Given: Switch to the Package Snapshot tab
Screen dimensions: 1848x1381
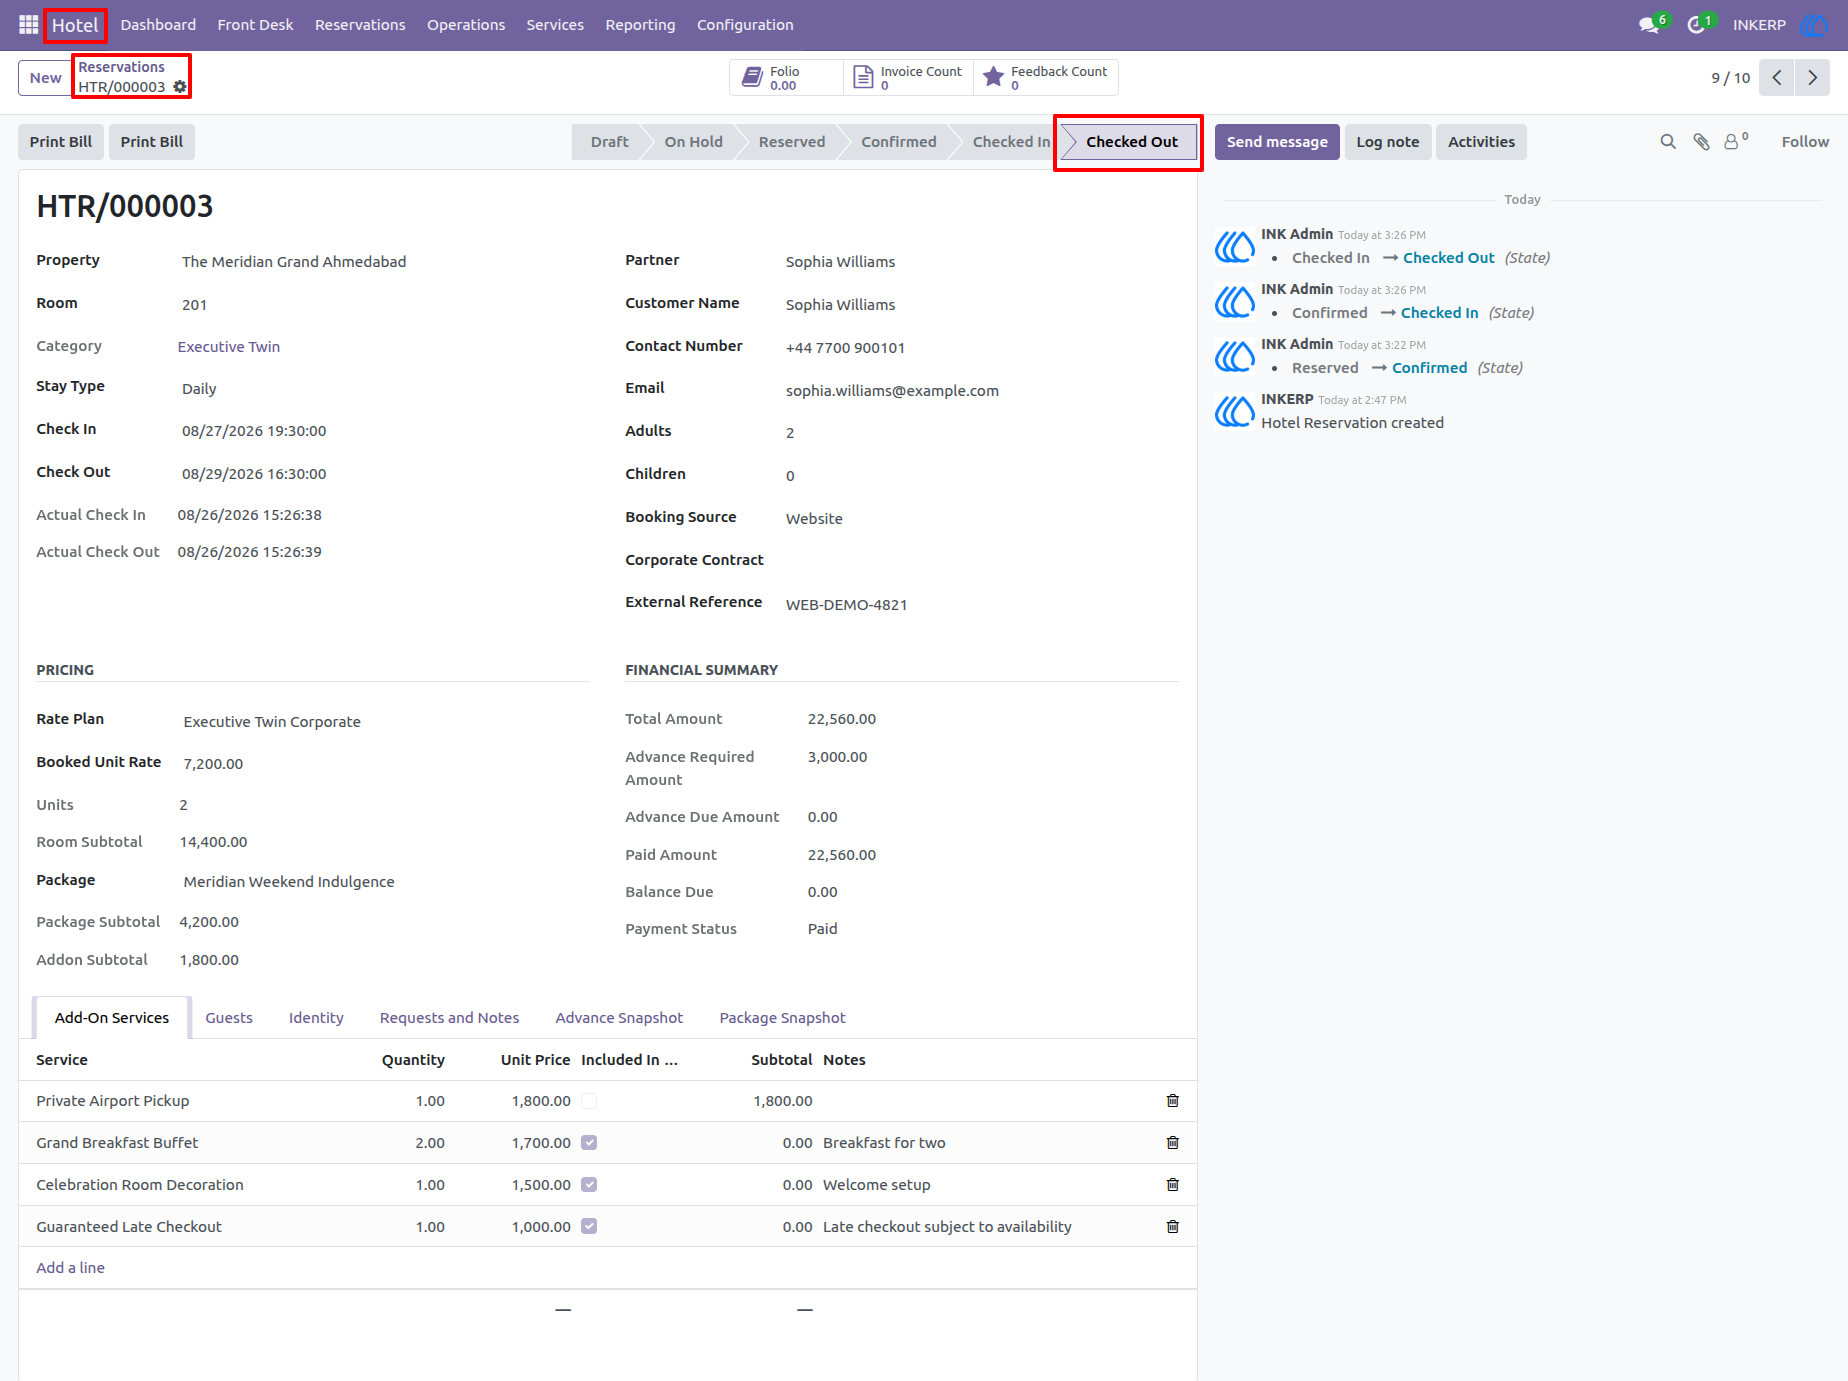Looking at the screenshot, I should [x=782, y=1018].
